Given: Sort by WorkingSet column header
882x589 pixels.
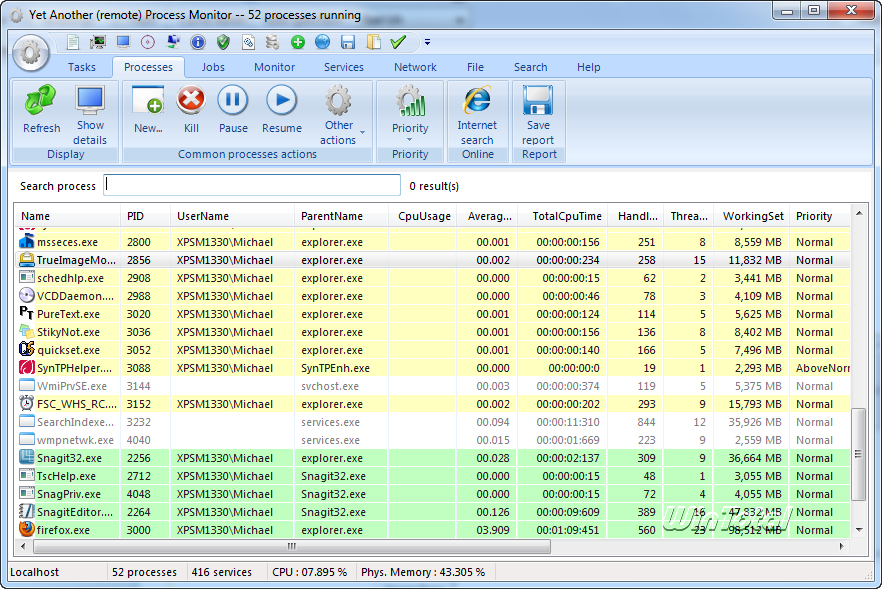Looking at the screenshot, I should [751, 216].
